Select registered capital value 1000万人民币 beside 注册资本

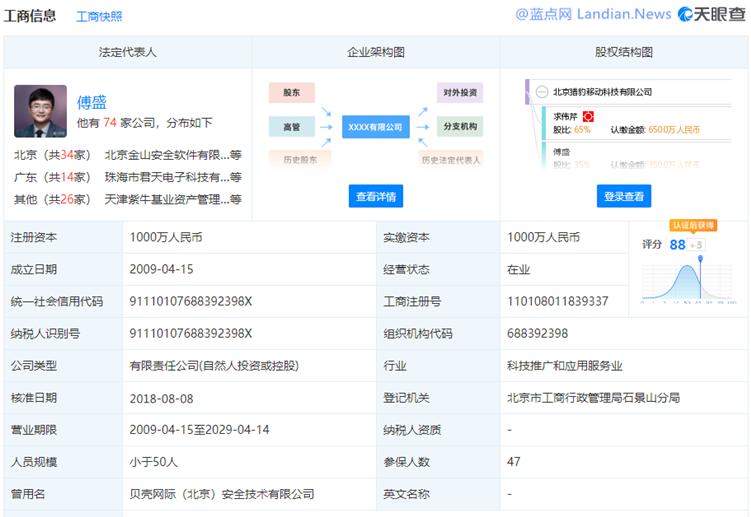coord(166,237)
